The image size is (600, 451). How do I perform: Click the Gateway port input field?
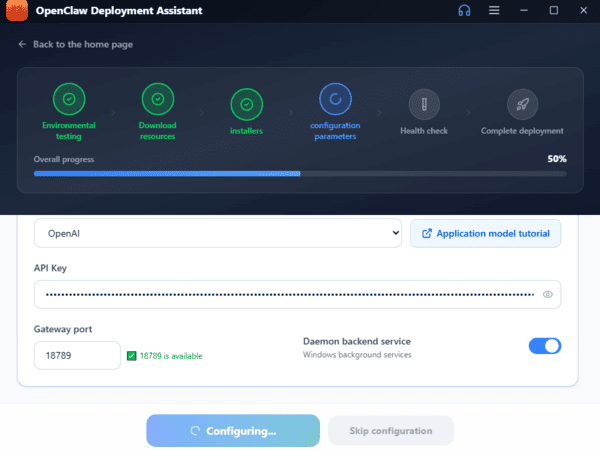[77, 355]
